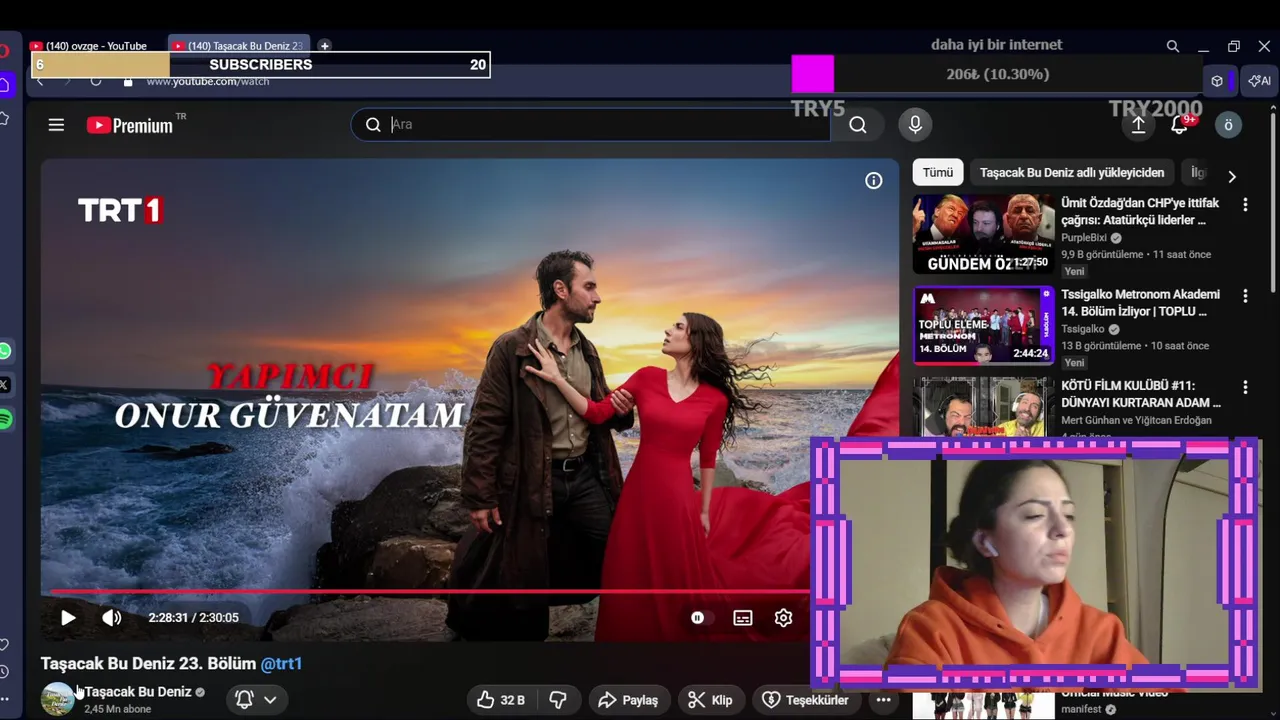The image size is (1280, 720).
Task: Click the manifest channel name
Action: coord(1082,709)
